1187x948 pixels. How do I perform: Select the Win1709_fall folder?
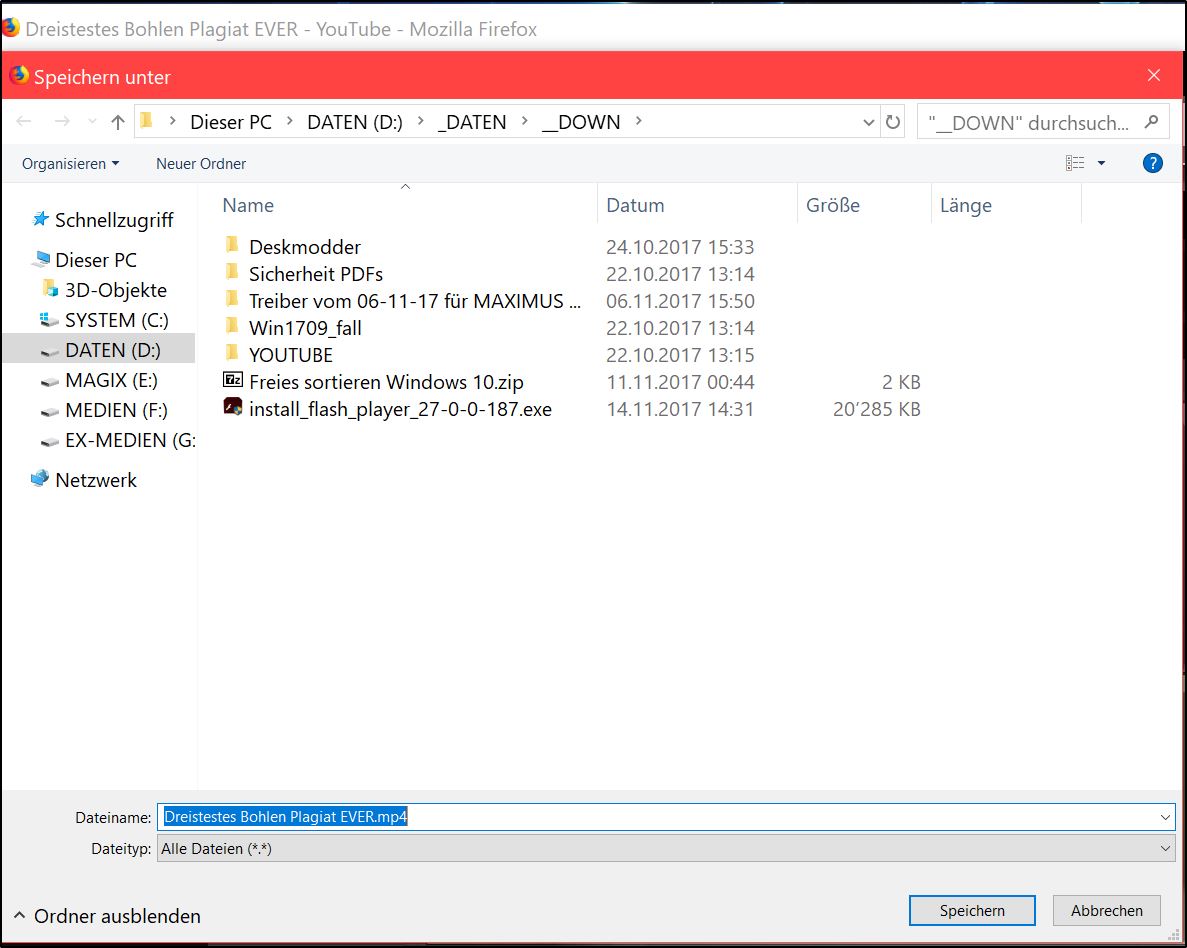[x=305, y=329]
